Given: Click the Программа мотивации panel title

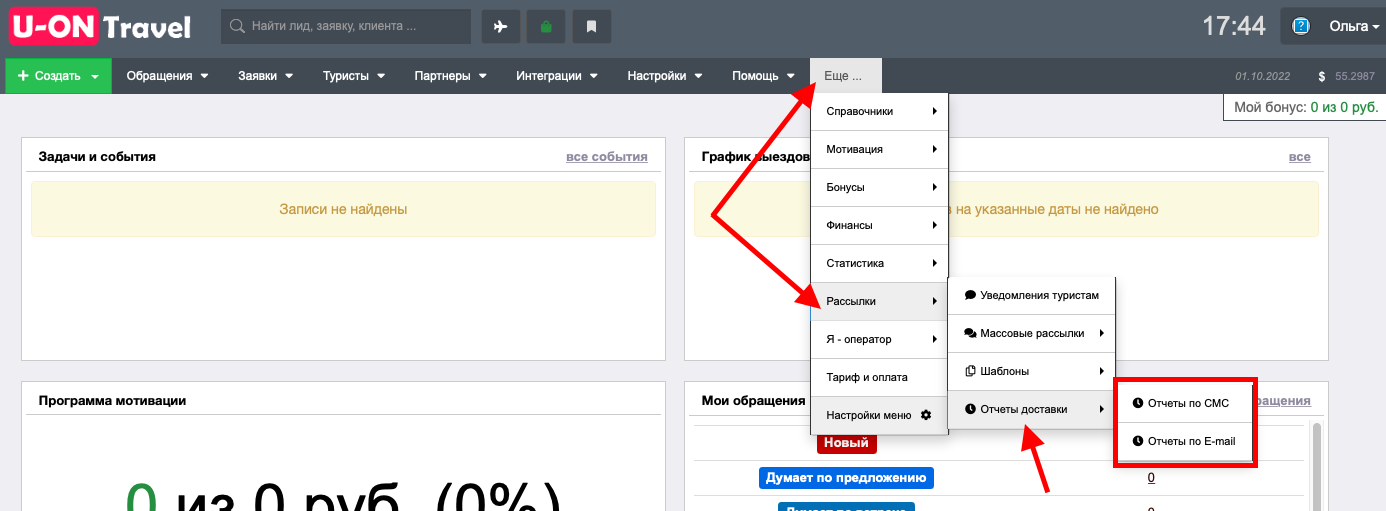Looking at the screenshot, I should point(112,400).
